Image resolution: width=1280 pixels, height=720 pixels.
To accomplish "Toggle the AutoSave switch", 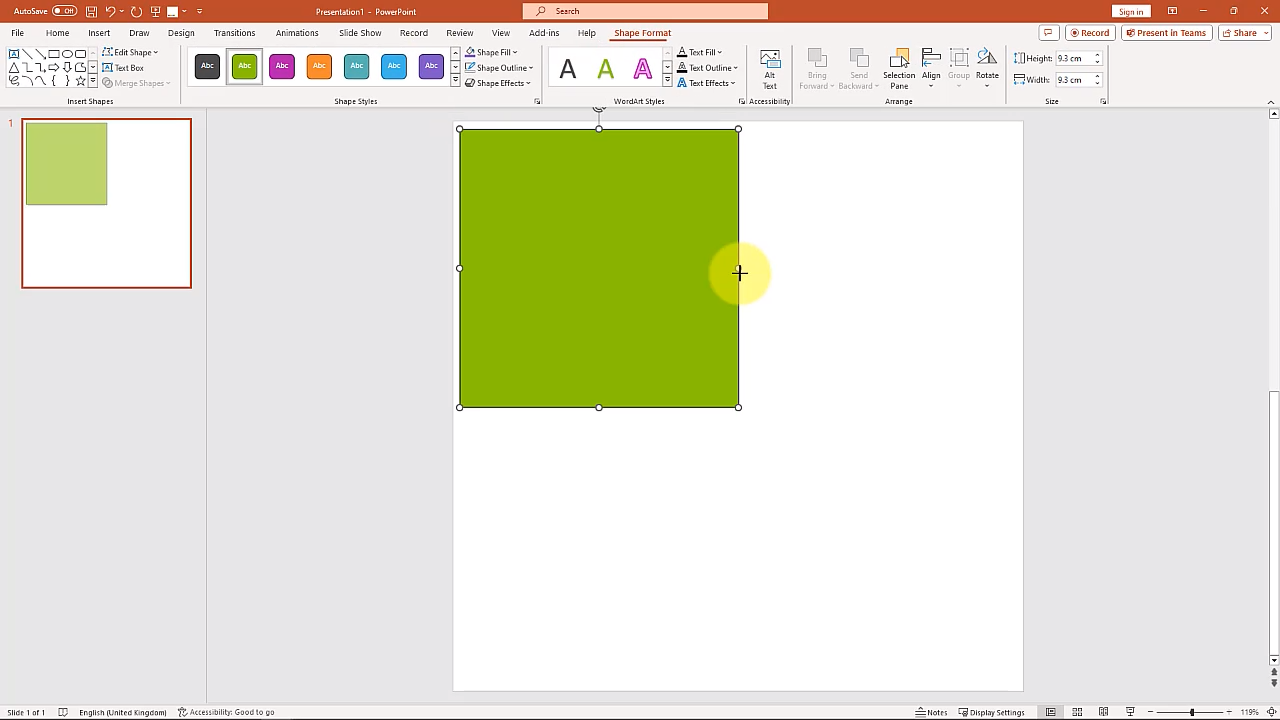I will click(64, 11).
